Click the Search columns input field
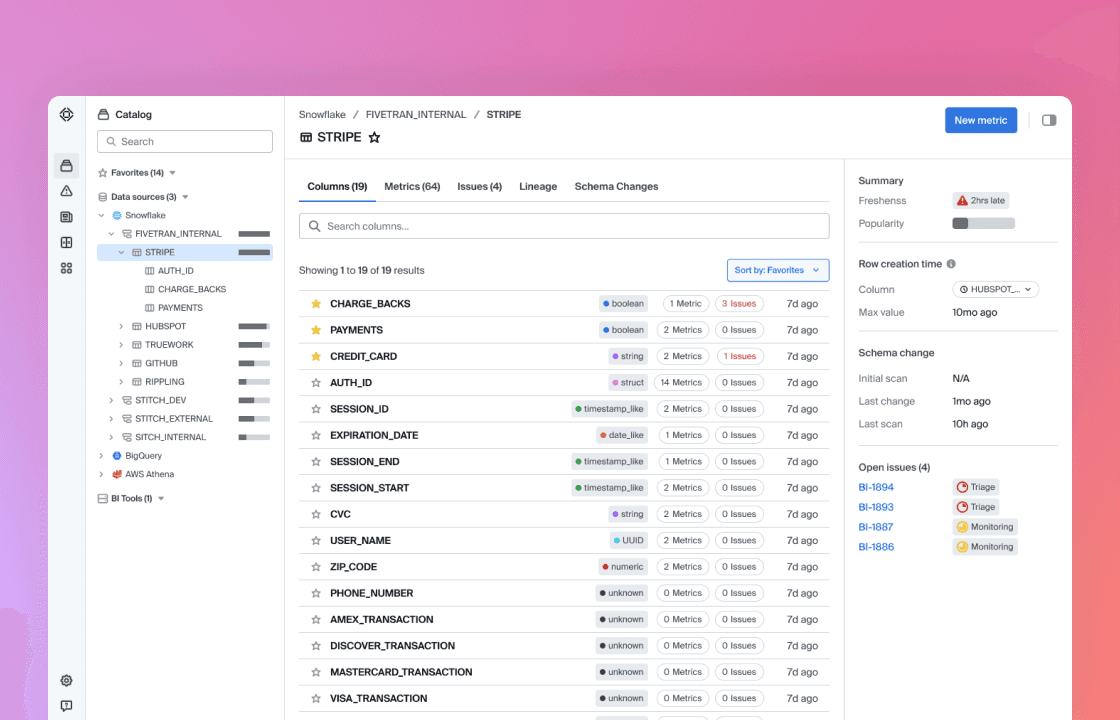The image size is (1120, 720). pos(564,226)
